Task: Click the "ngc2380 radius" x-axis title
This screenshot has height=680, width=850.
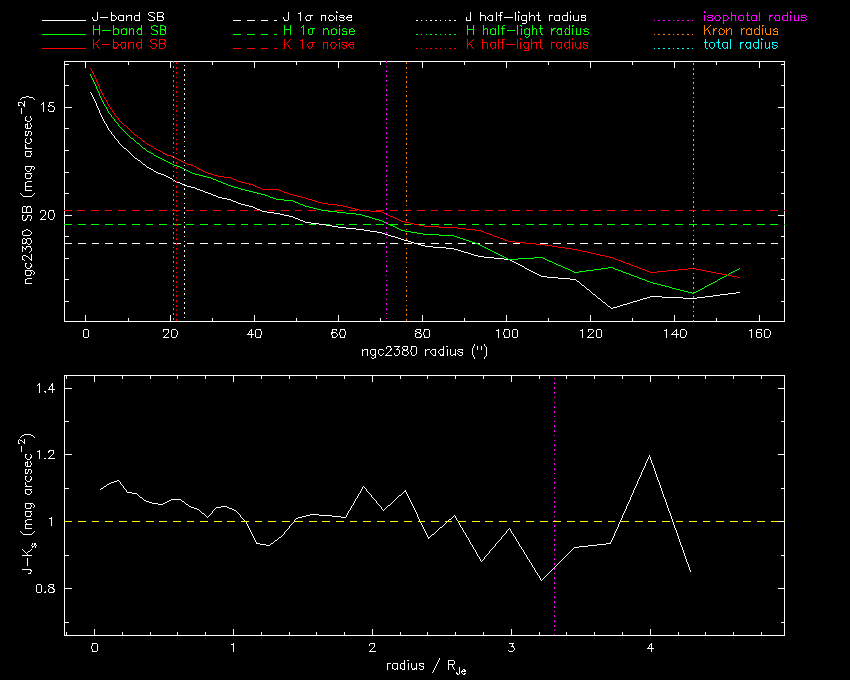Action: pos(424,352)
